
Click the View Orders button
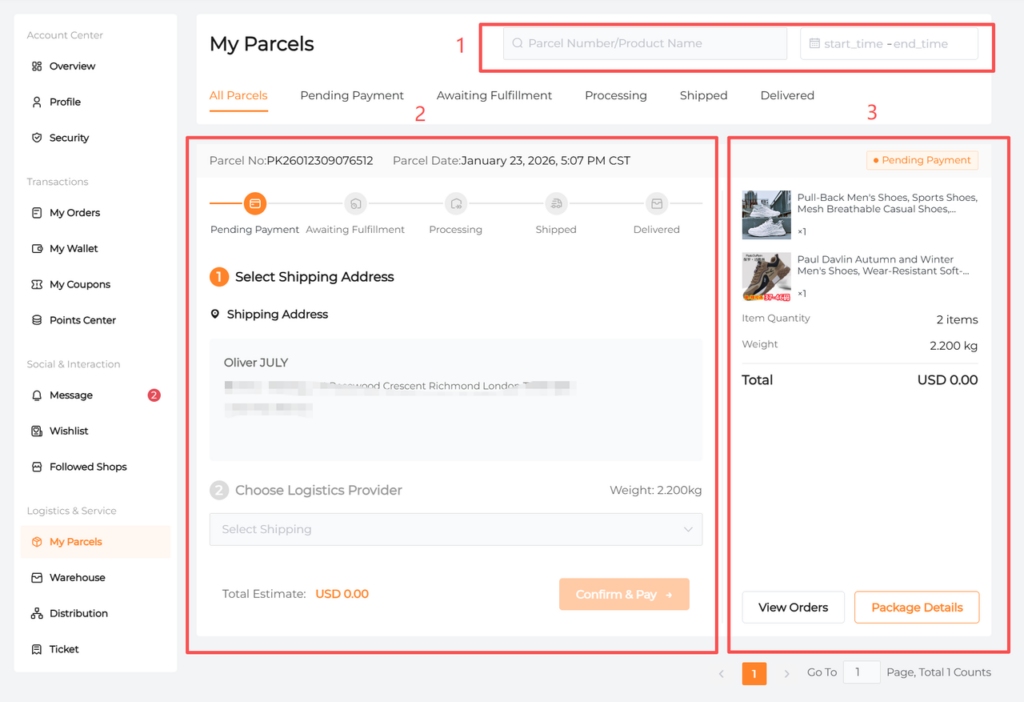click(x=793, y=607)
